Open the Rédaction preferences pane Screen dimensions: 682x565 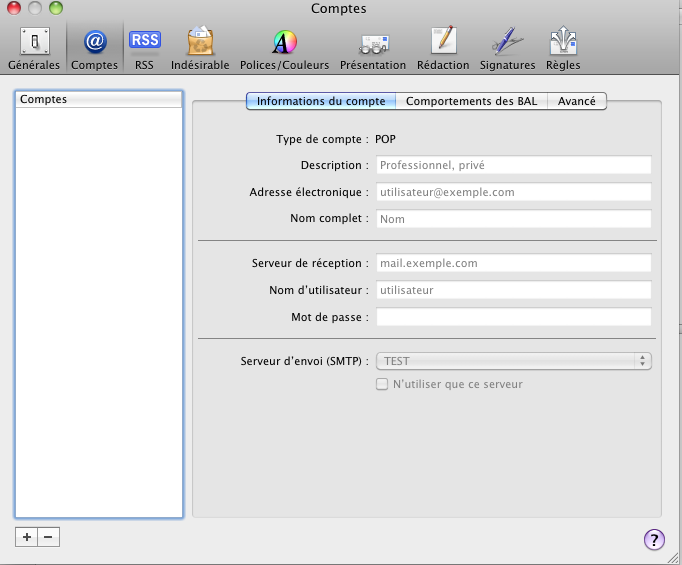[x=443, y=48]
